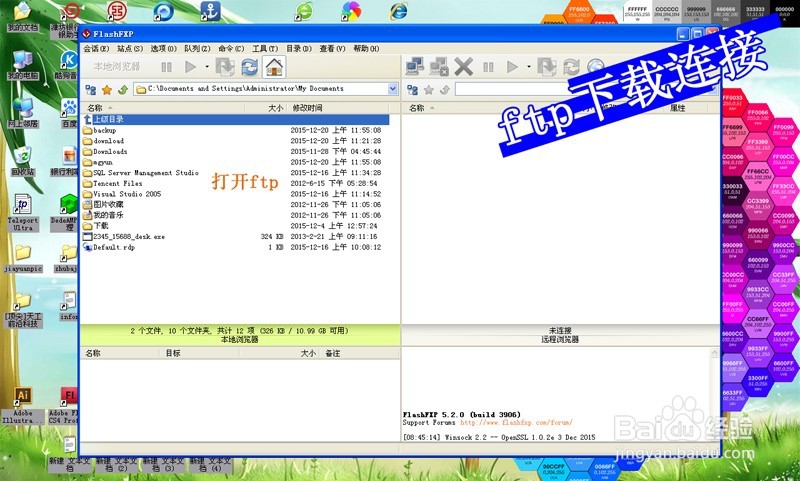Go up one remote directory
This screenshot has height=481, width=800.
(444, 90)
